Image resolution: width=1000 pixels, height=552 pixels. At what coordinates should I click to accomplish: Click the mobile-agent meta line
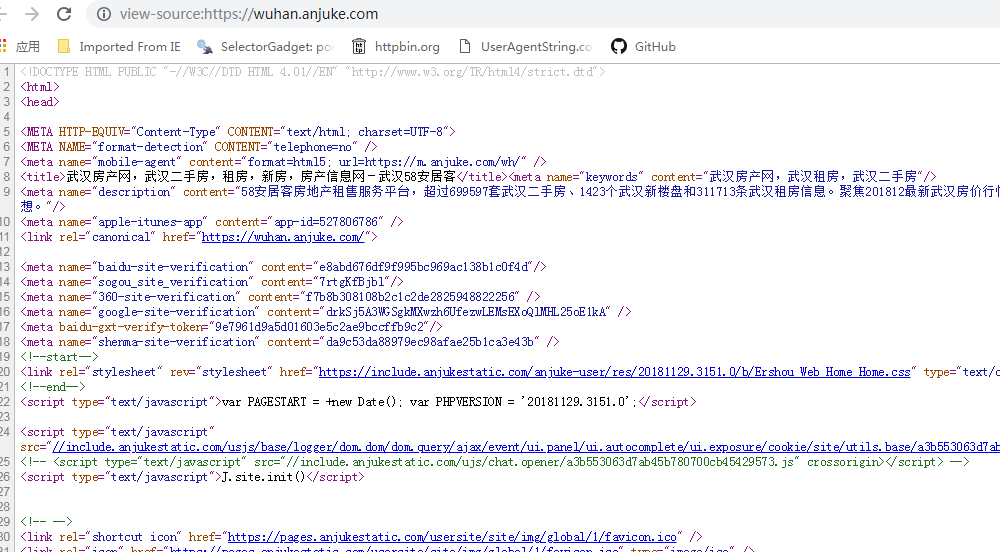point(283,162)
